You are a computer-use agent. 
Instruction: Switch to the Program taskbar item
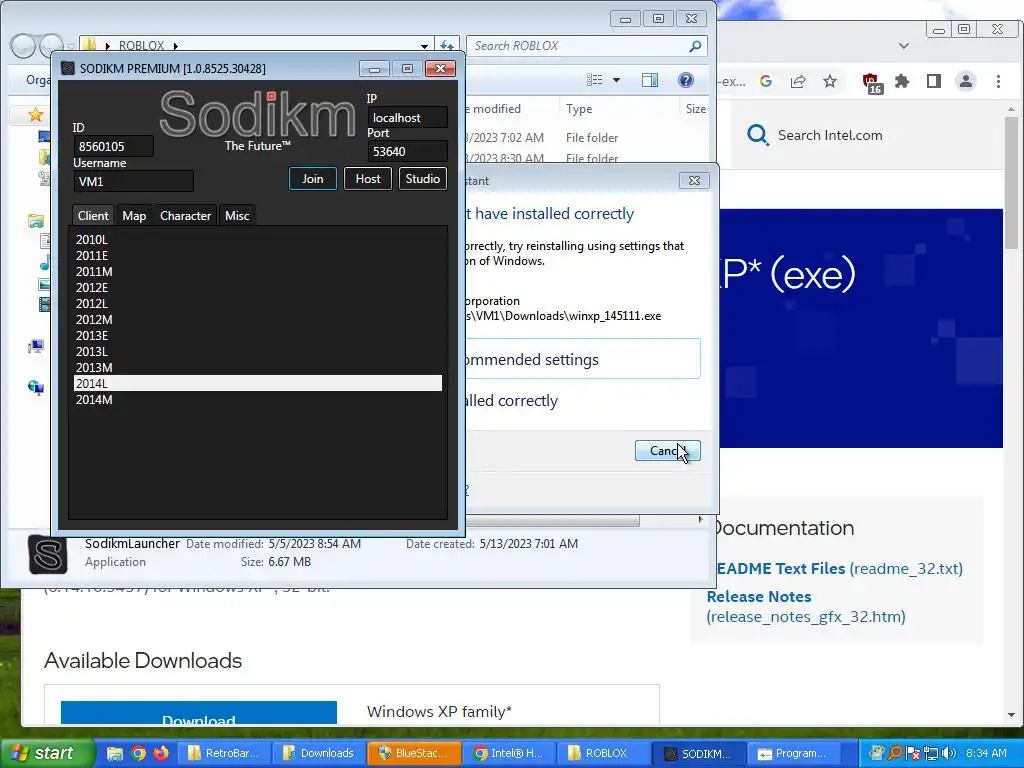click(793, 753)
